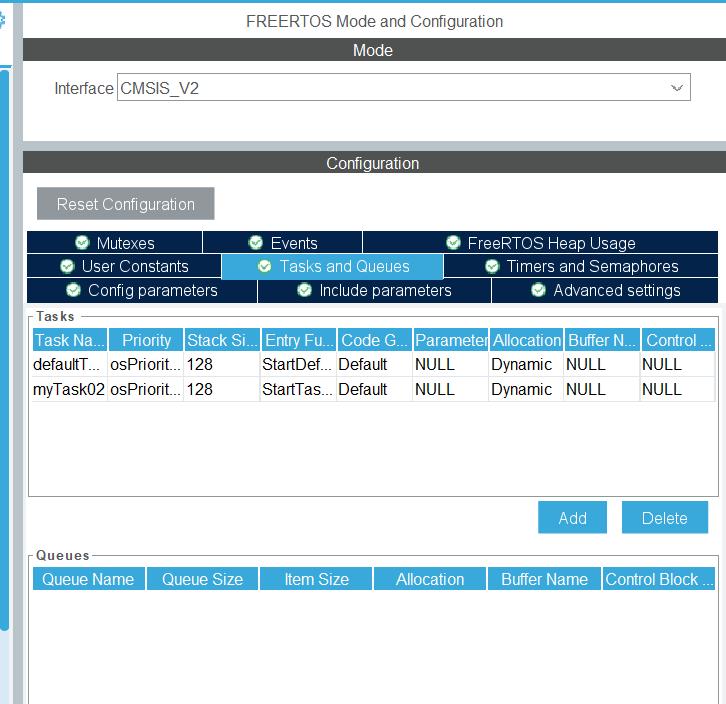Viewport: 726px width, 704px height.
Task: Click the StartTas... entry function cell
Action: [x=299, y=389]
